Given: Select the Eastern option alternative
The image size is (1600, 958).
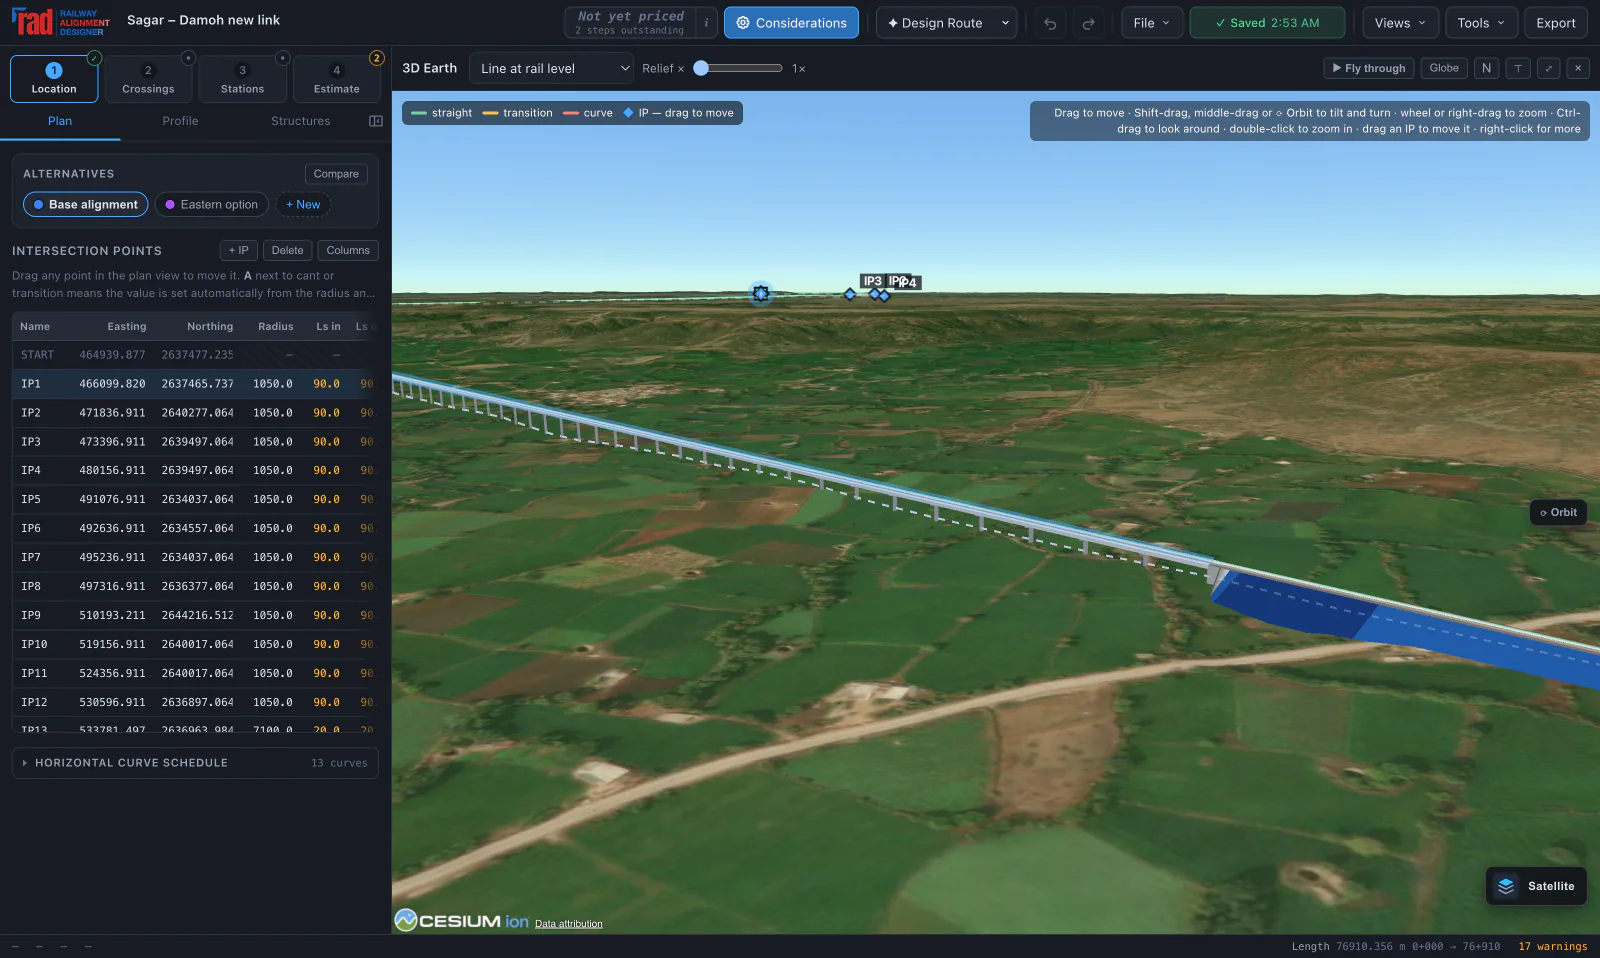Looking at the screenshot, I should pos(212,204).
